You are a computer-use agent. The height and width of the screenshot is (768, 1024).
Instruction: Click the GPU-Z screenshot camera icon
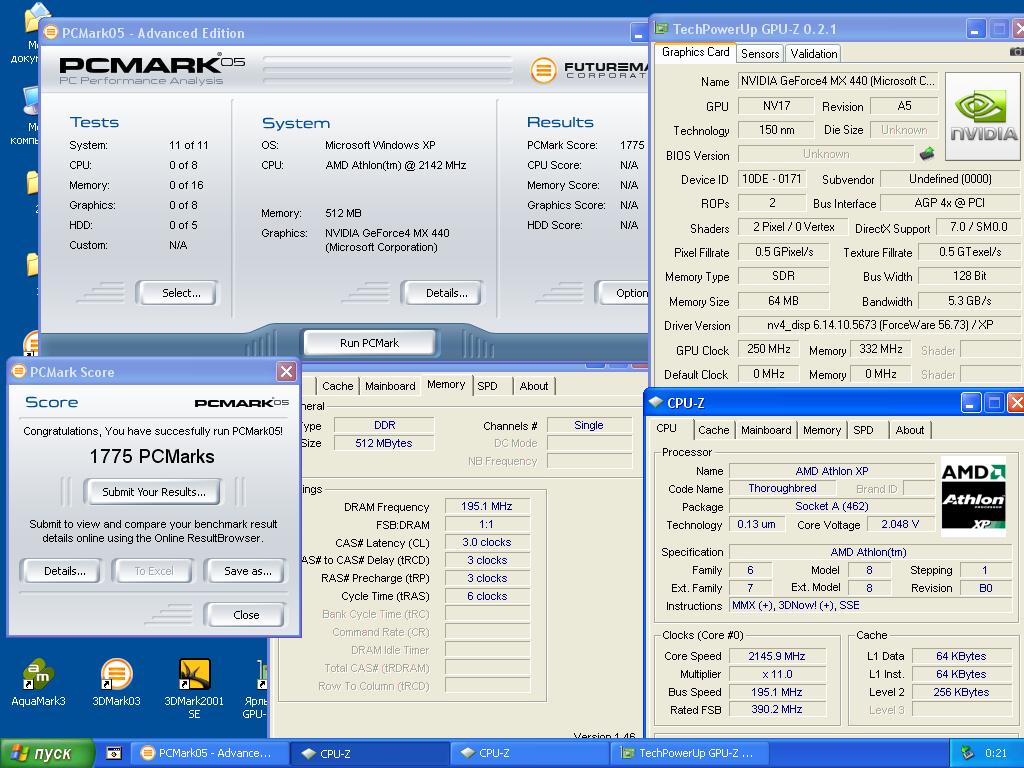[x=1017, y=51]
